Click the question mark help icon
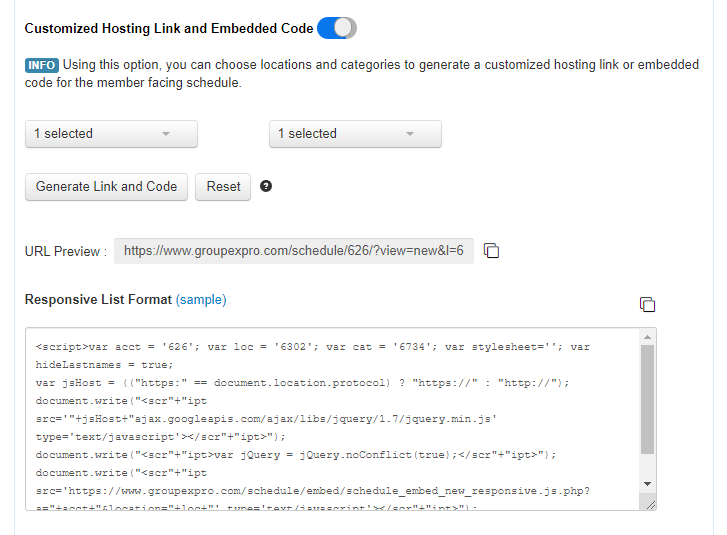This screenshot has width=727, height=535. [x=266, y=186]
